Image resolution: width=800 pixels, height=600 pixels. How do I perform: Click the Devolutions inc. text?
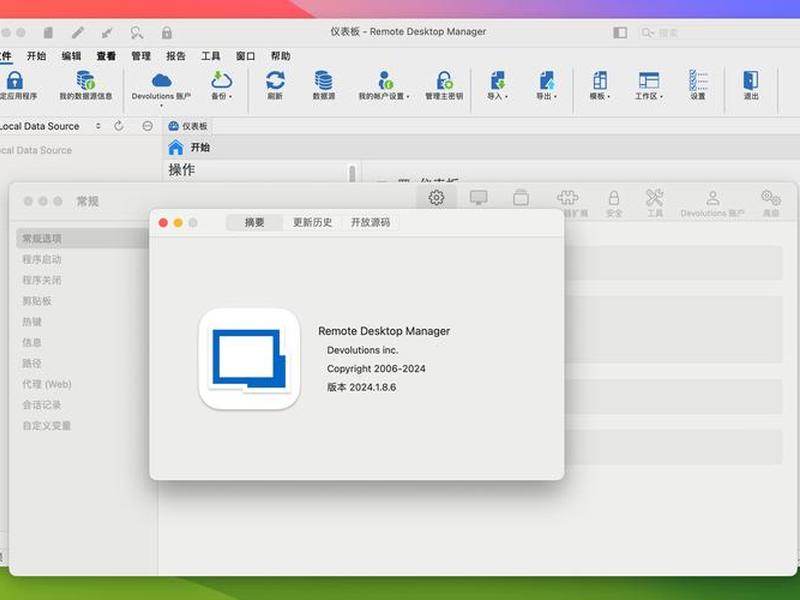[362, 350]
